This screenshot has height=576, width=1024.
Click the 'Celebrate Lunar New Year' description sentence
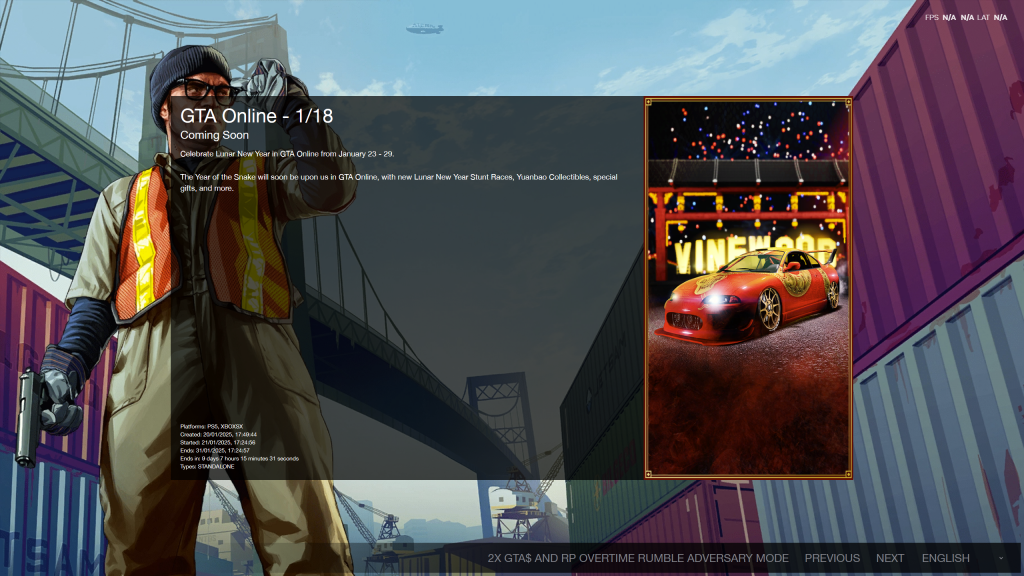pyautogui.click(x=287, y=154)
